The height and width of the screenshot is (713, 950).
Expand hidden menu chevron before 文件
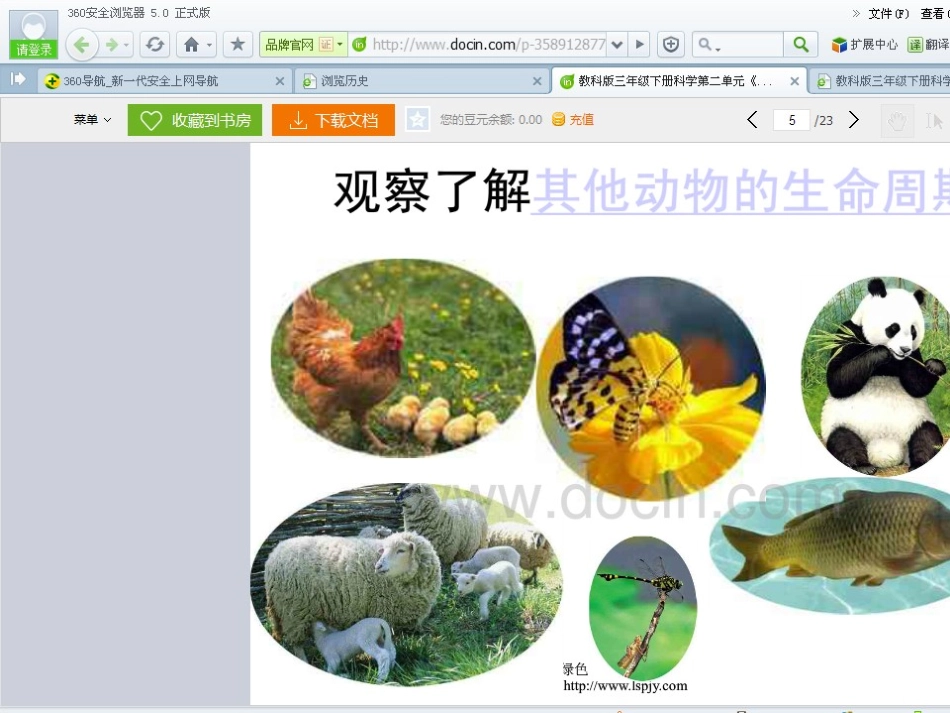(855, 13)
